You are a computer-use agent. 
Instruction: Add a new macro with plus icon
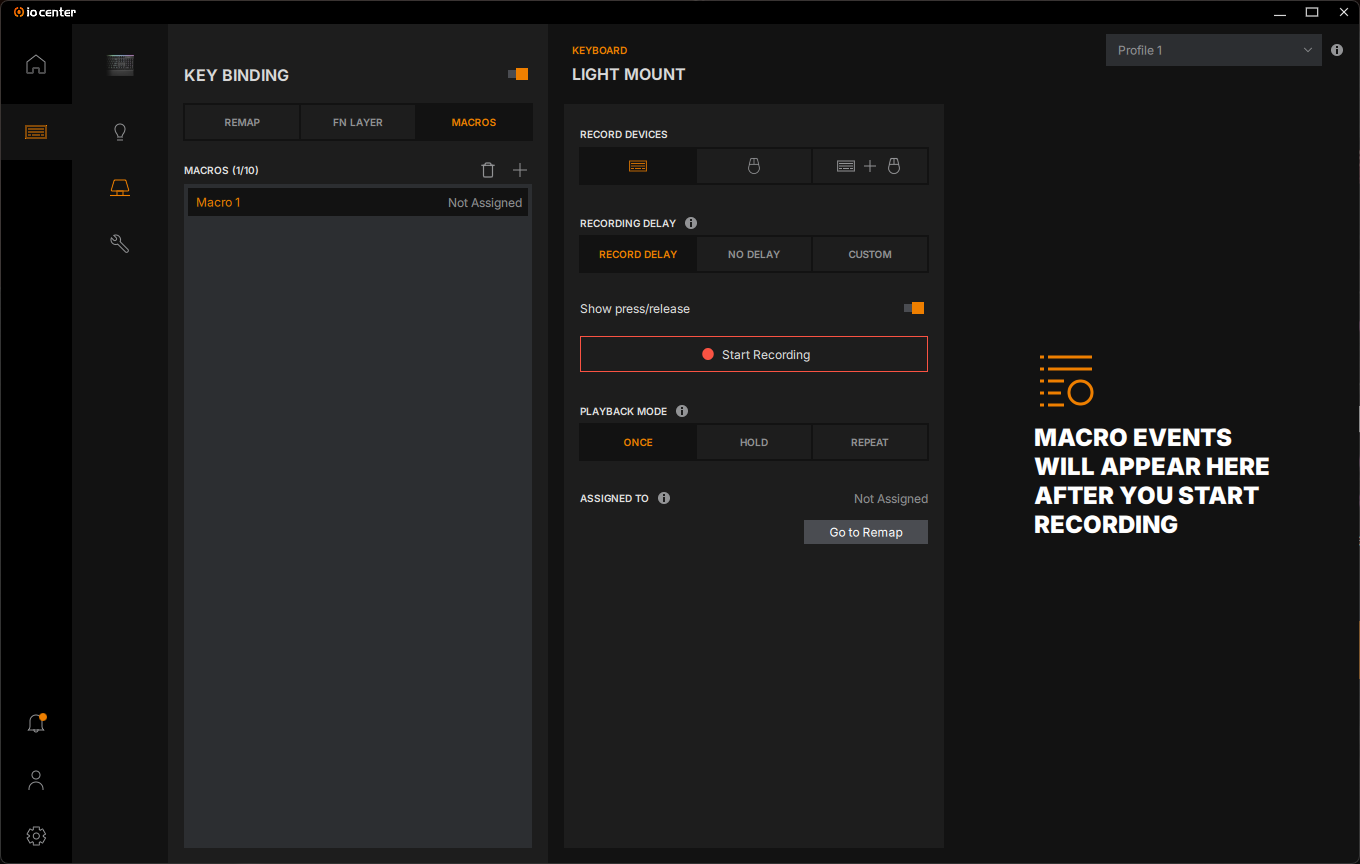point(520,170)
